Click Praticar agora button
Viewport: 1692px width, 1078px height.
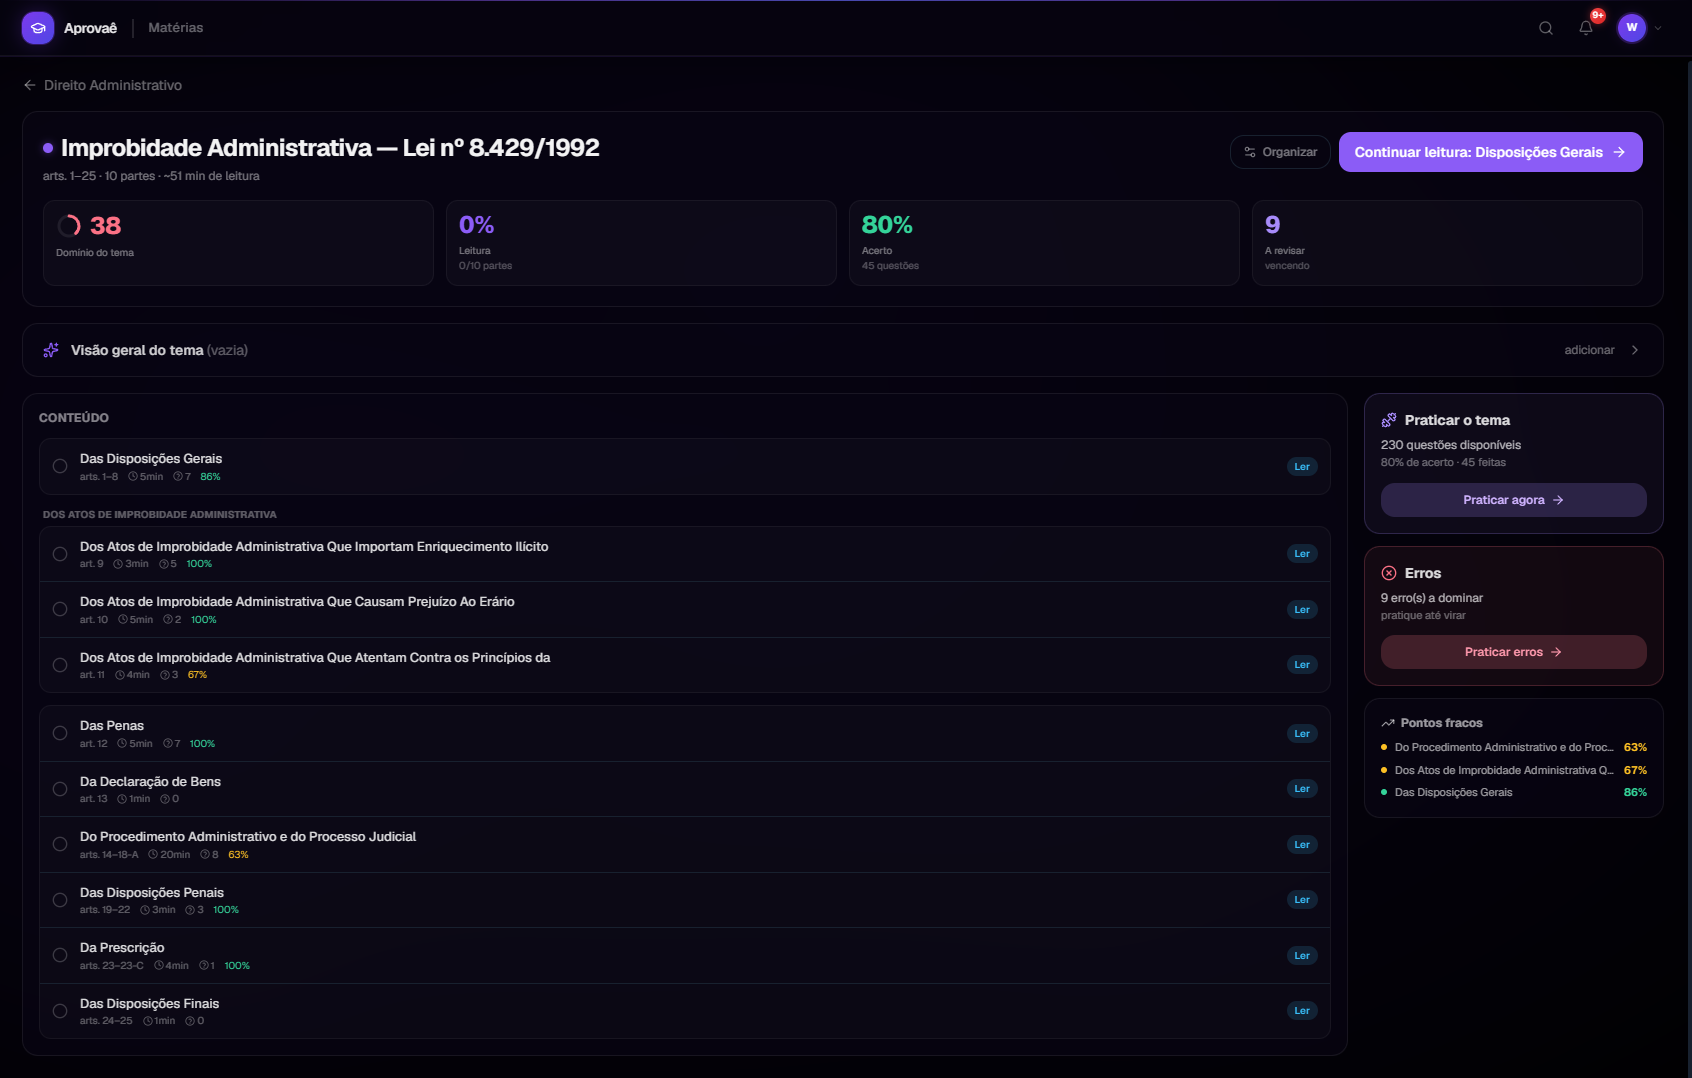click(x=1513, y=500)
